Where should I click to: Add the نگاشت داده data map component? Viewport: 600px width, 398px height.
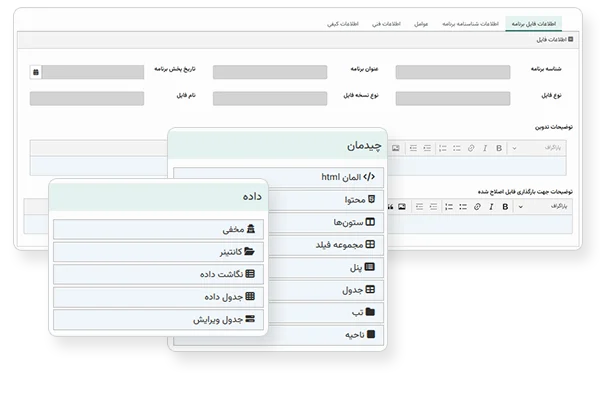[x=158, y=274]
